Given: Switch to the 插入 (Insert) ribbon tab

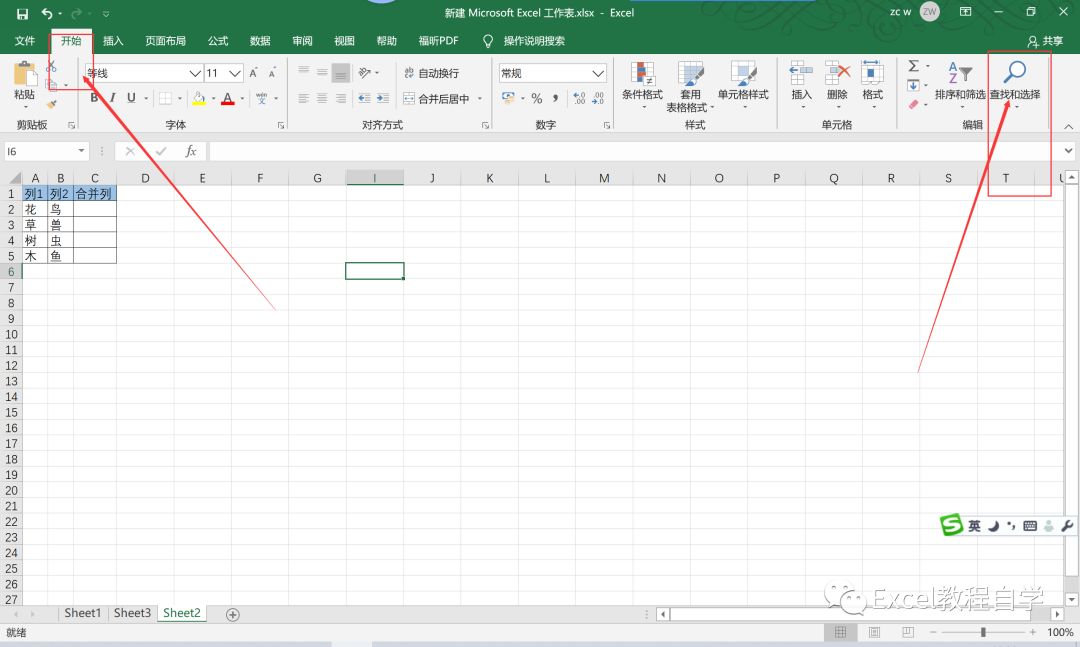Looking at the screenshot, I should tap(113, 41).
